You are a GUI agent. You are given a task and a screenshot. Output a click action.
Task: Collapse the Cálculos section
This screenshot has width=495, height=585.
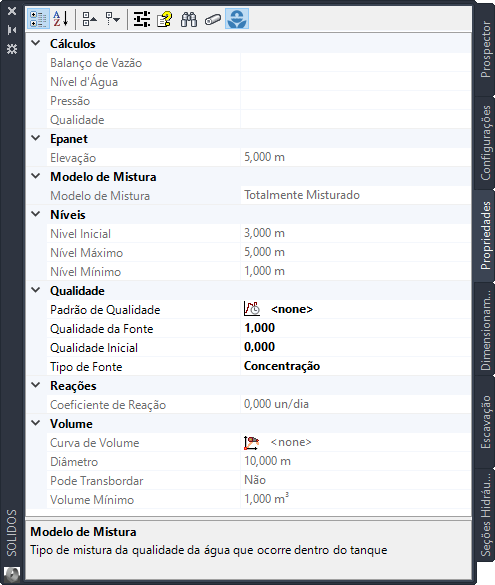pyautogui.click(x=36, y=43)
